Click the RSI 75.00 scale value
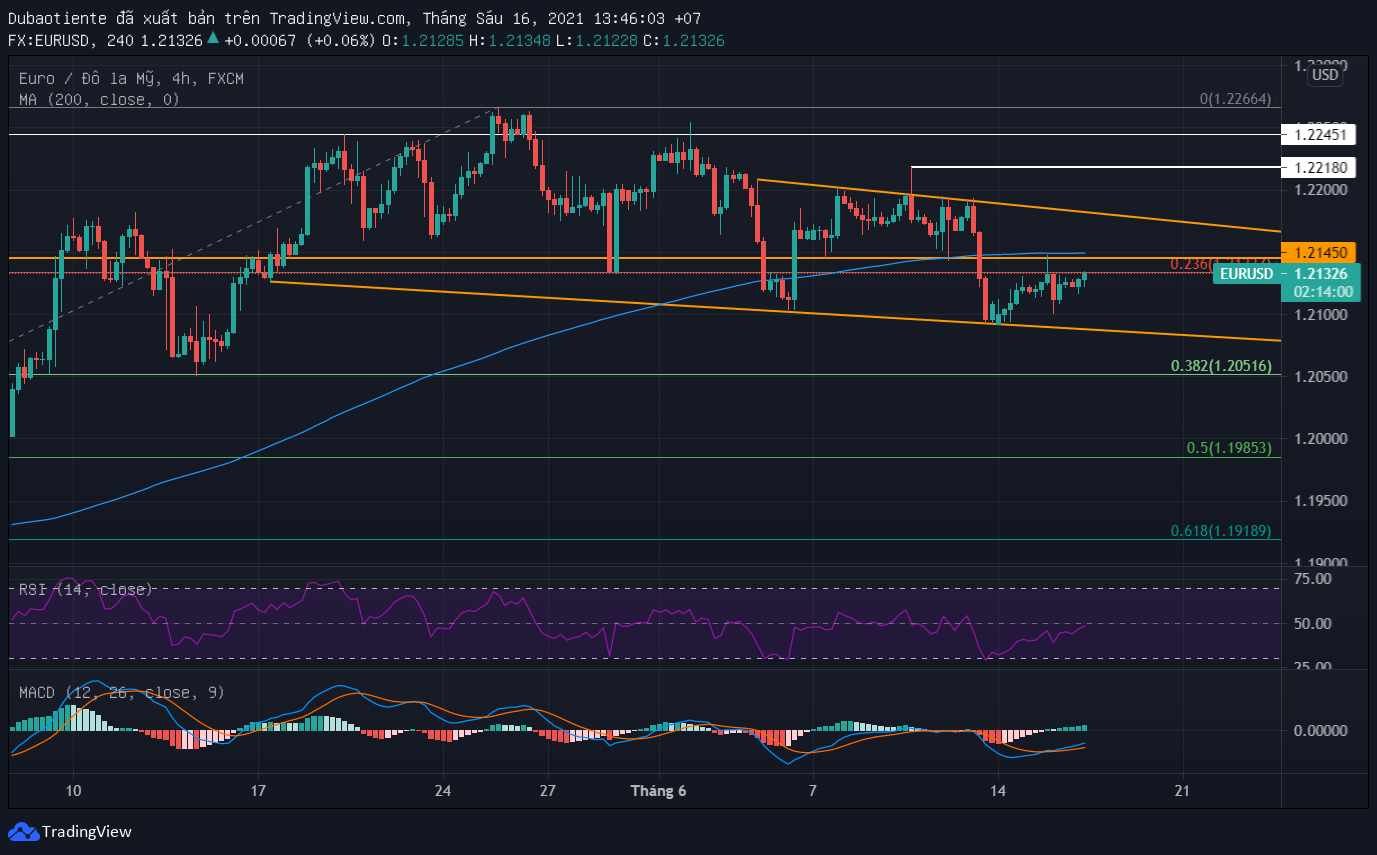Image resolution: width=1377 pixels, height=855 pixels. point(1310,579)
